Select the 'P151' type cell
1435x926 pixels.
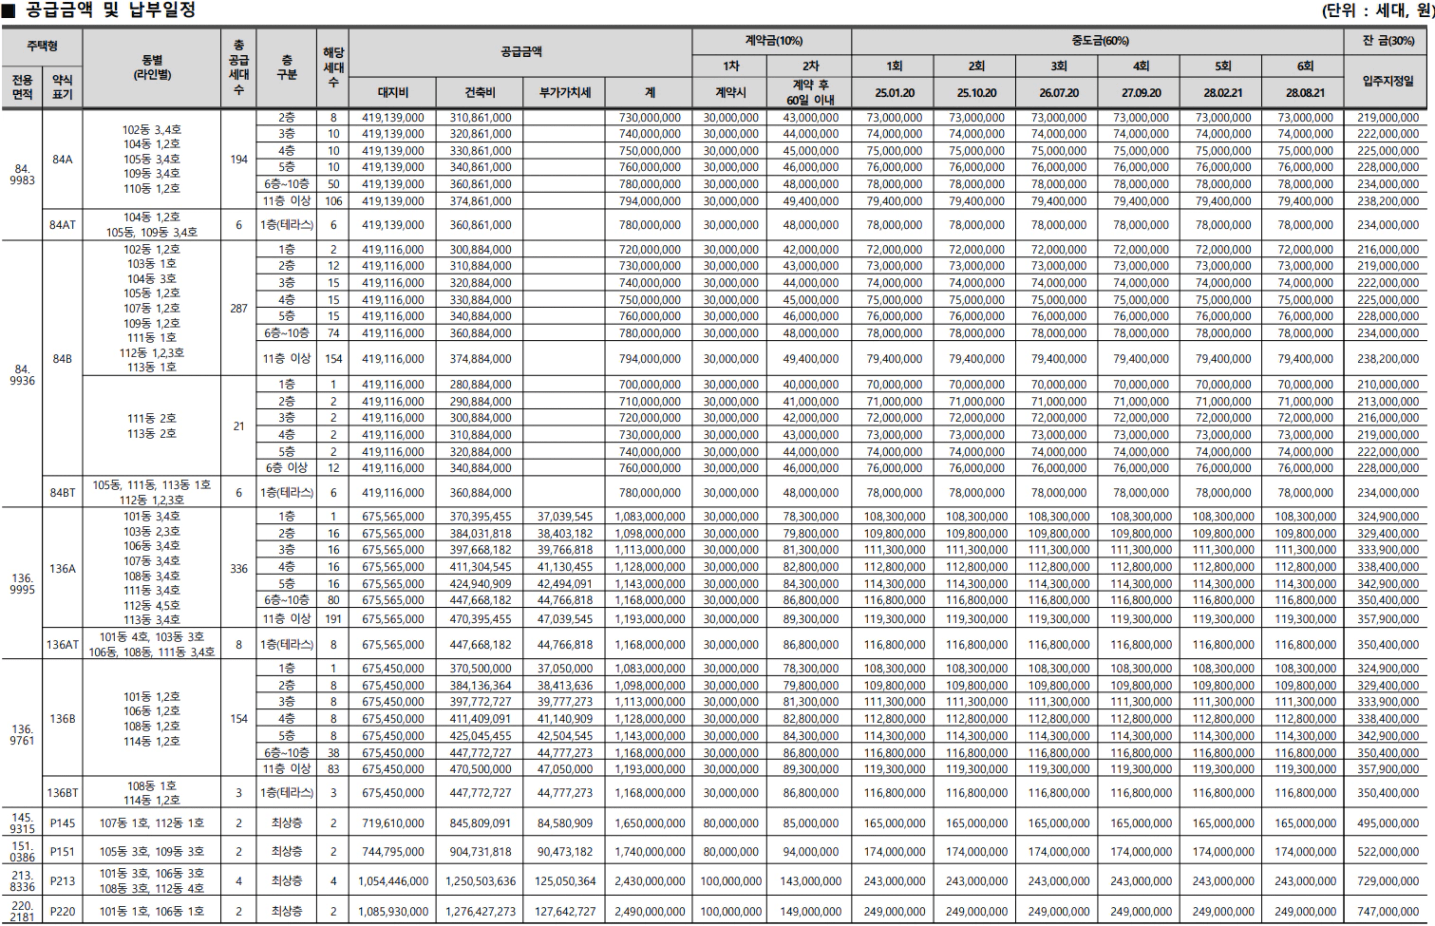click(62, 852)
